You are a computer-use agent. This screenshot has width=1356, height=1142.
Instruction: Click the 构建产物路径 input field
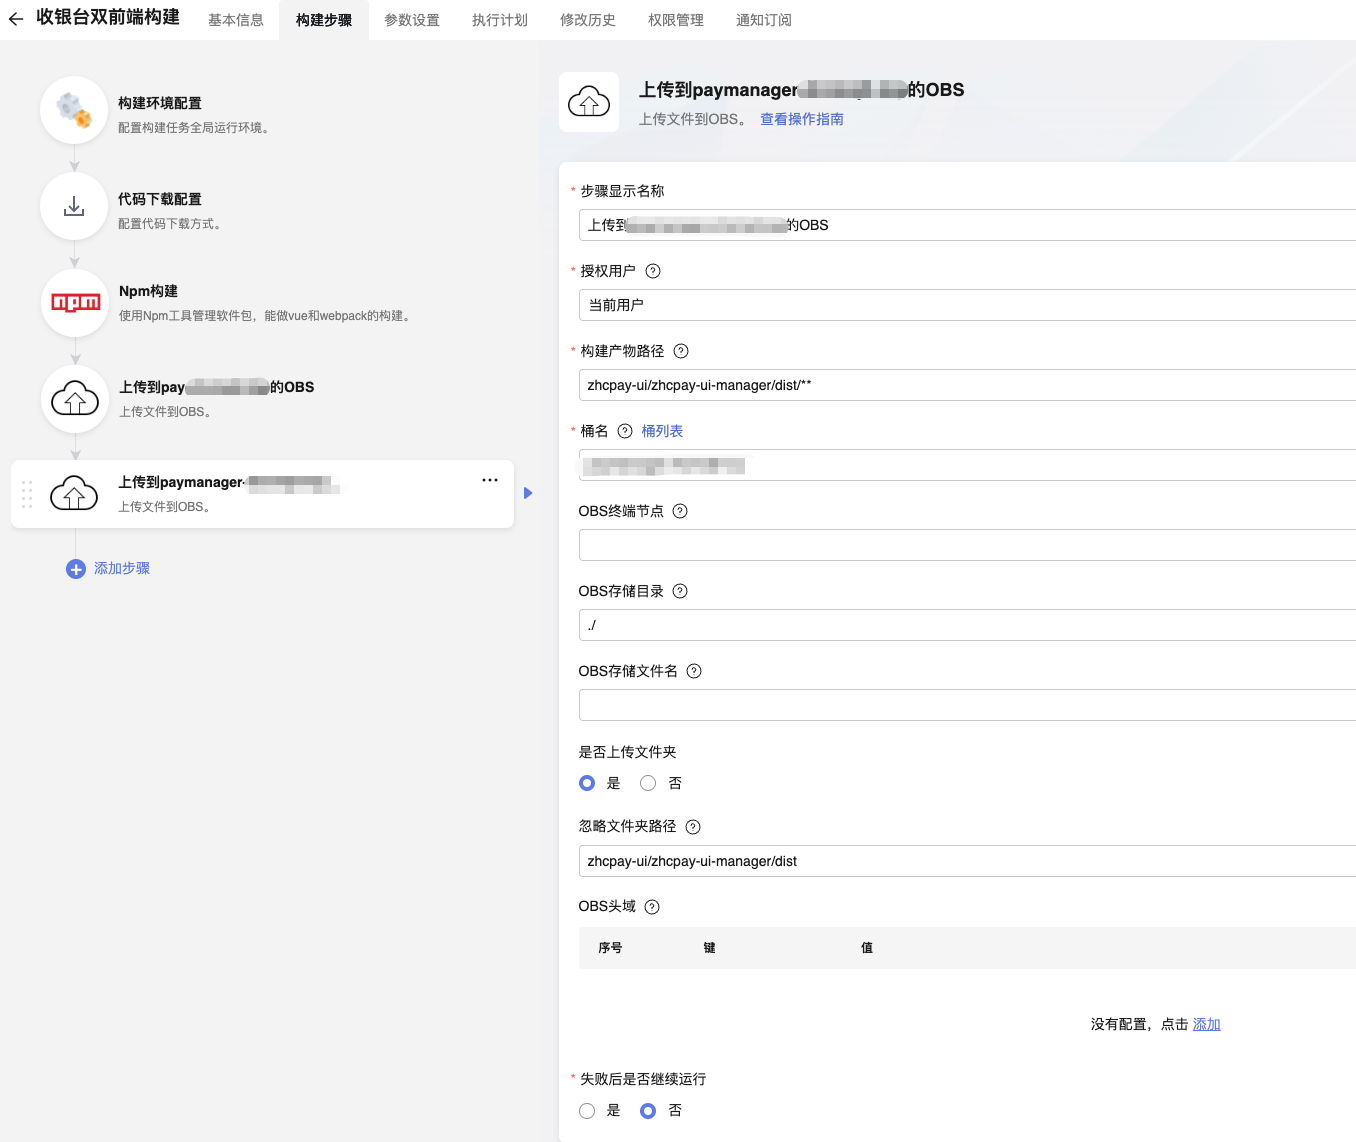(x=967, y=385)
